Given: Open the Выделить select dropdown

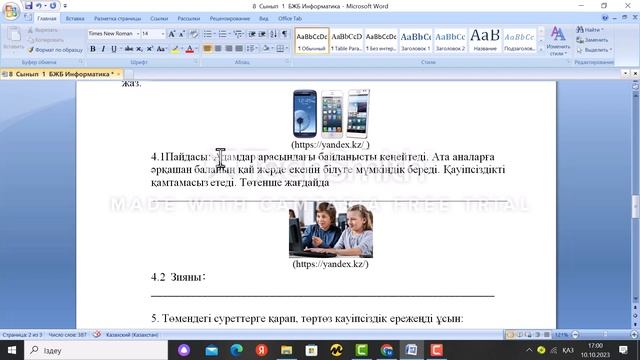Looking at the screenshot, I should 594,50.
